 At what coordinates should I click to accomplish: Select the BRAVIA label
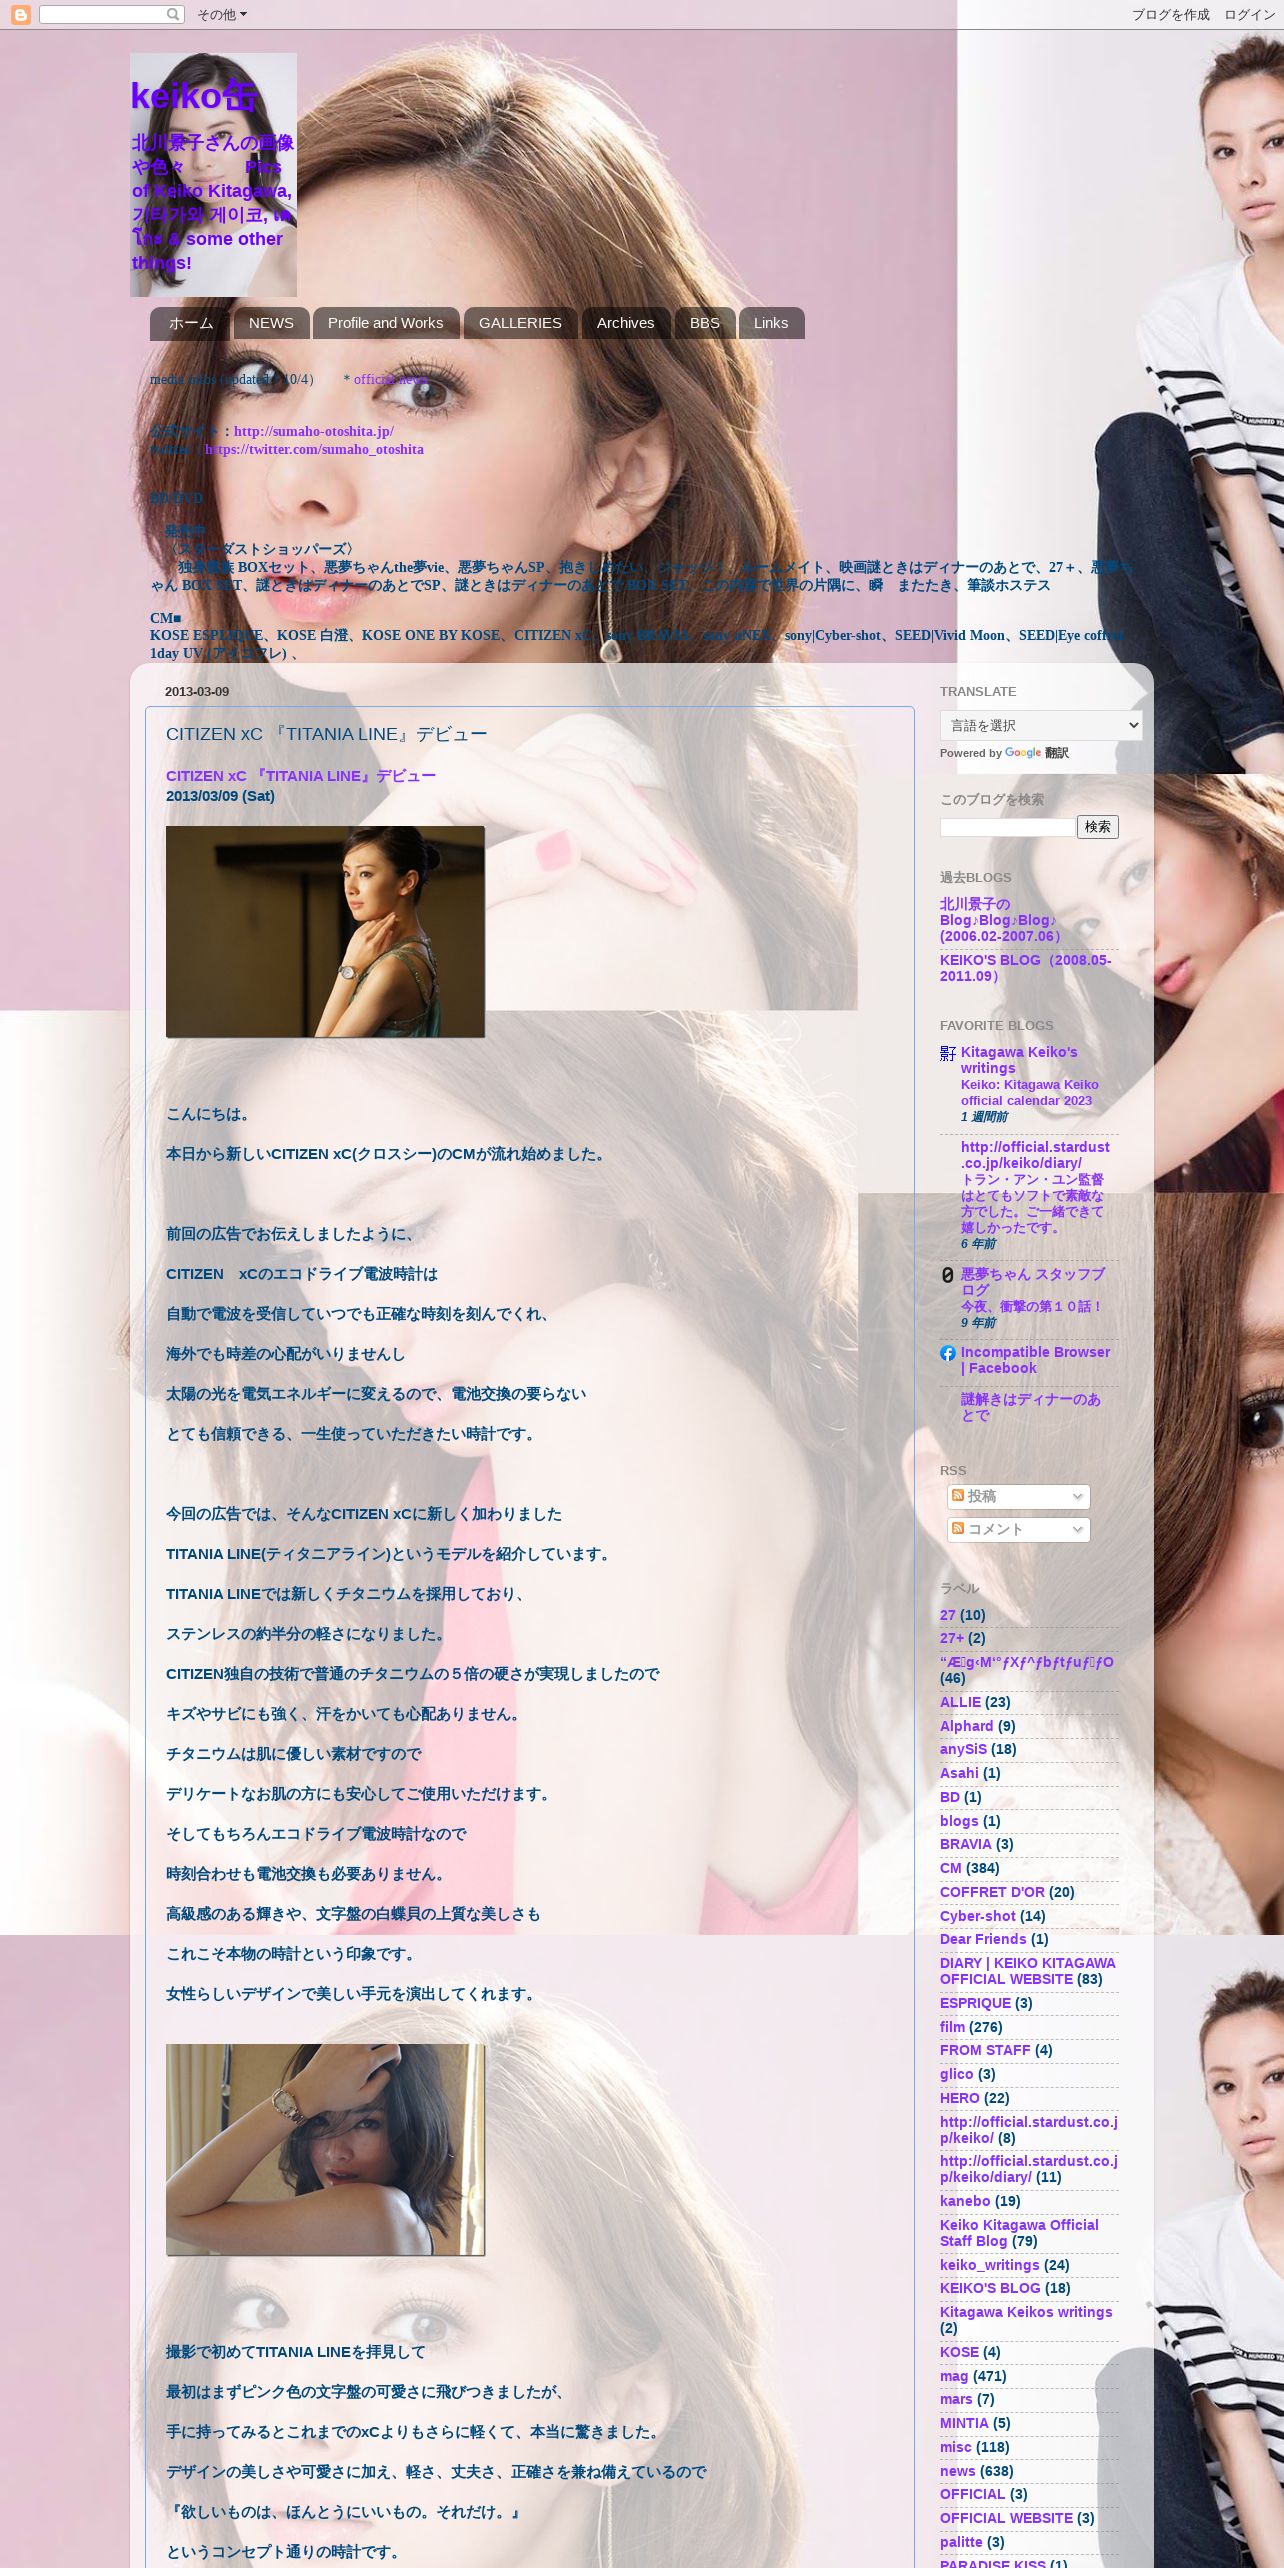tap(966, 1844)
